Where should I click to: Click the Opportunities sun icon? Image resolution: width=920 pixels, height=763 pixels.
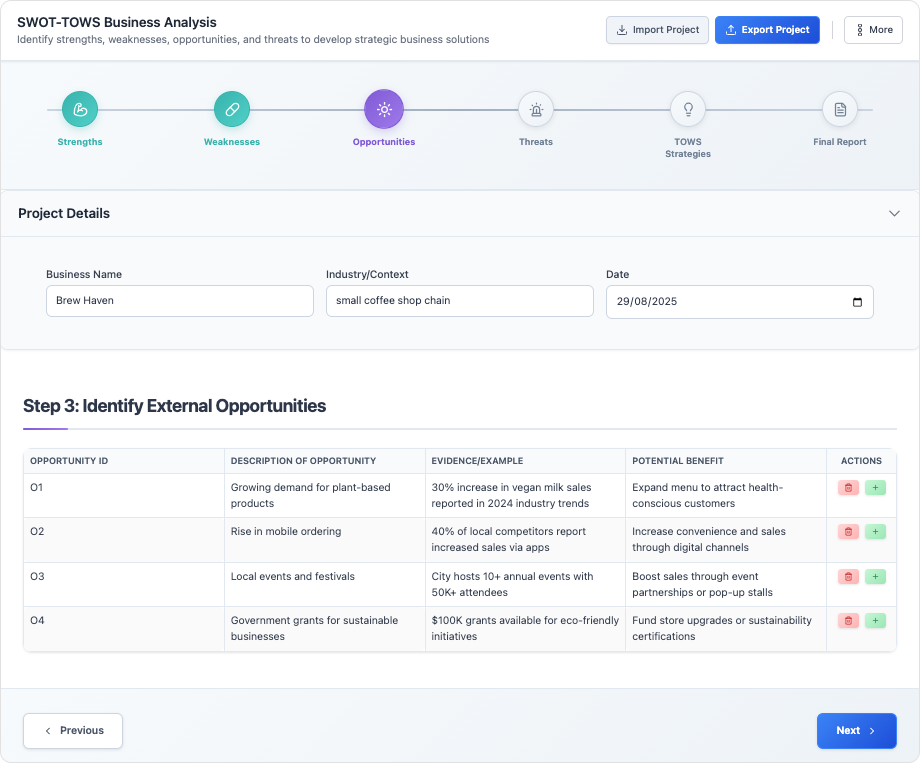[x=384, y=109]
